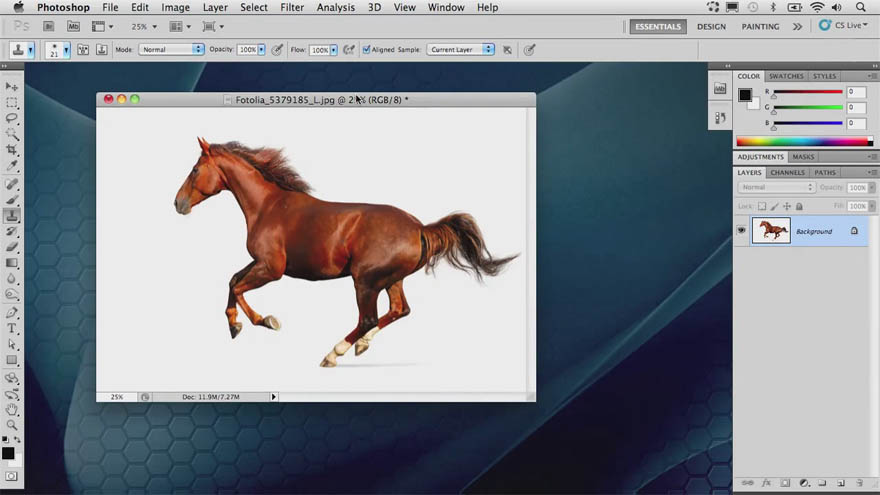Select the Rectangular Marquee tool
Image resolution: width=880 pixels, height=495 pixels.
(x=12, y=103)
